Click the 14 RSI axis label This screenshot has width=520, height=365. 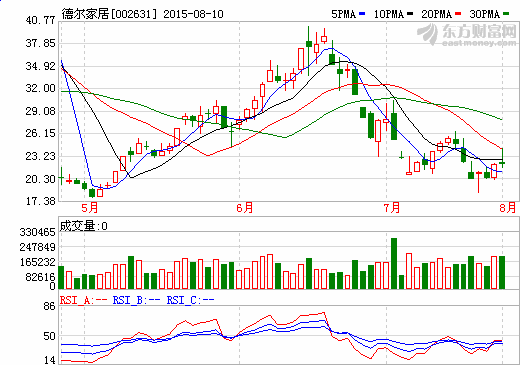click(x=49, y=360)
